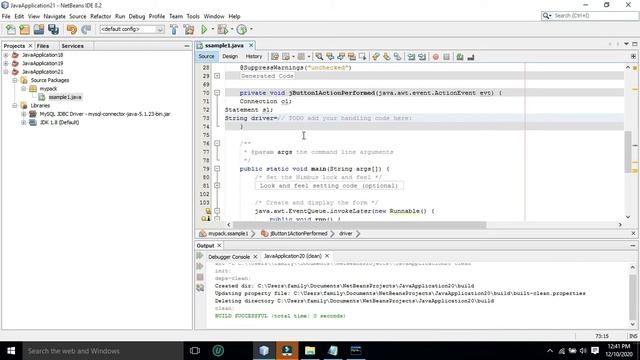
Task: Expand the MySQL JDBC Driver library node
Action: [x=23, y=114]
